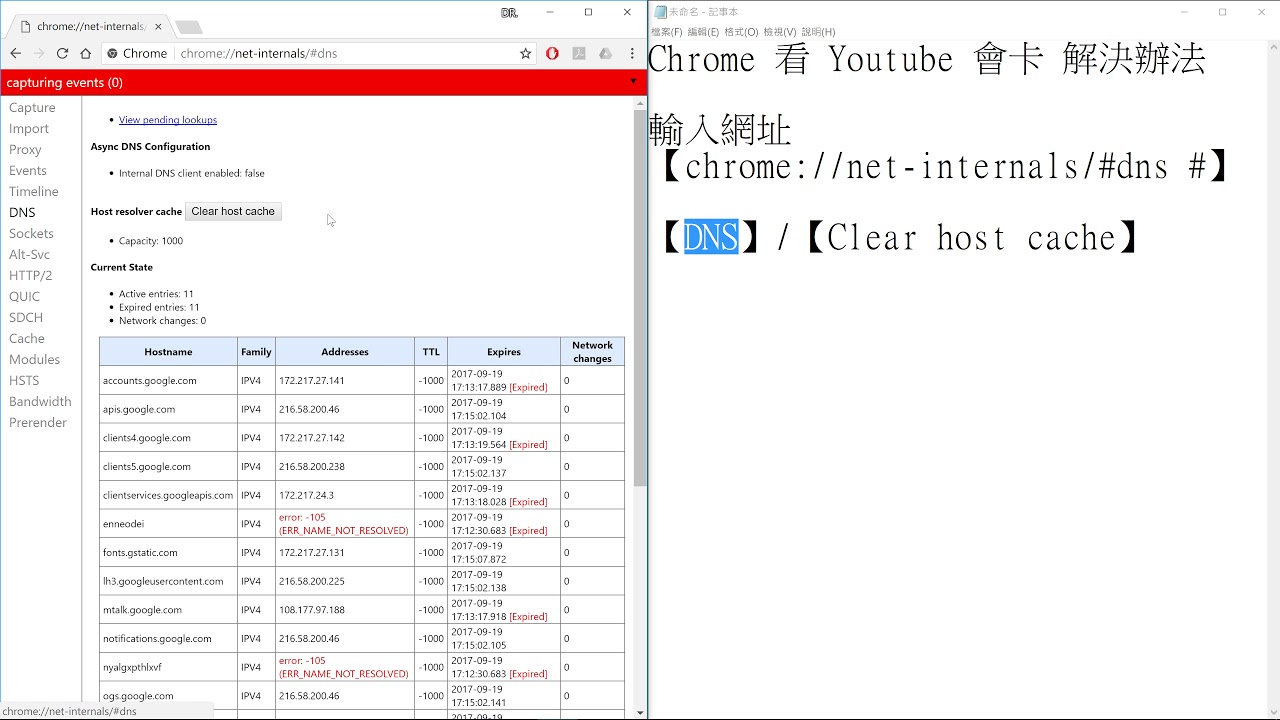Open the Alt-Svc section in sidebar
1280x720 pixels.
pyautogui.click(x=29, y=254)
